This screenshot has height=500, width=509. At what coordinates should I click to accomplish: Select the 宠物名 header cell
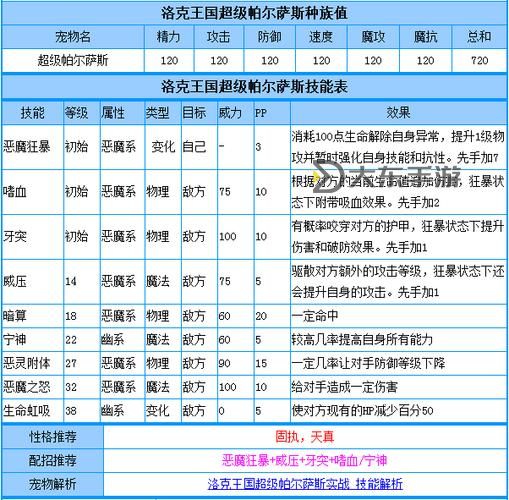[73, 37]
